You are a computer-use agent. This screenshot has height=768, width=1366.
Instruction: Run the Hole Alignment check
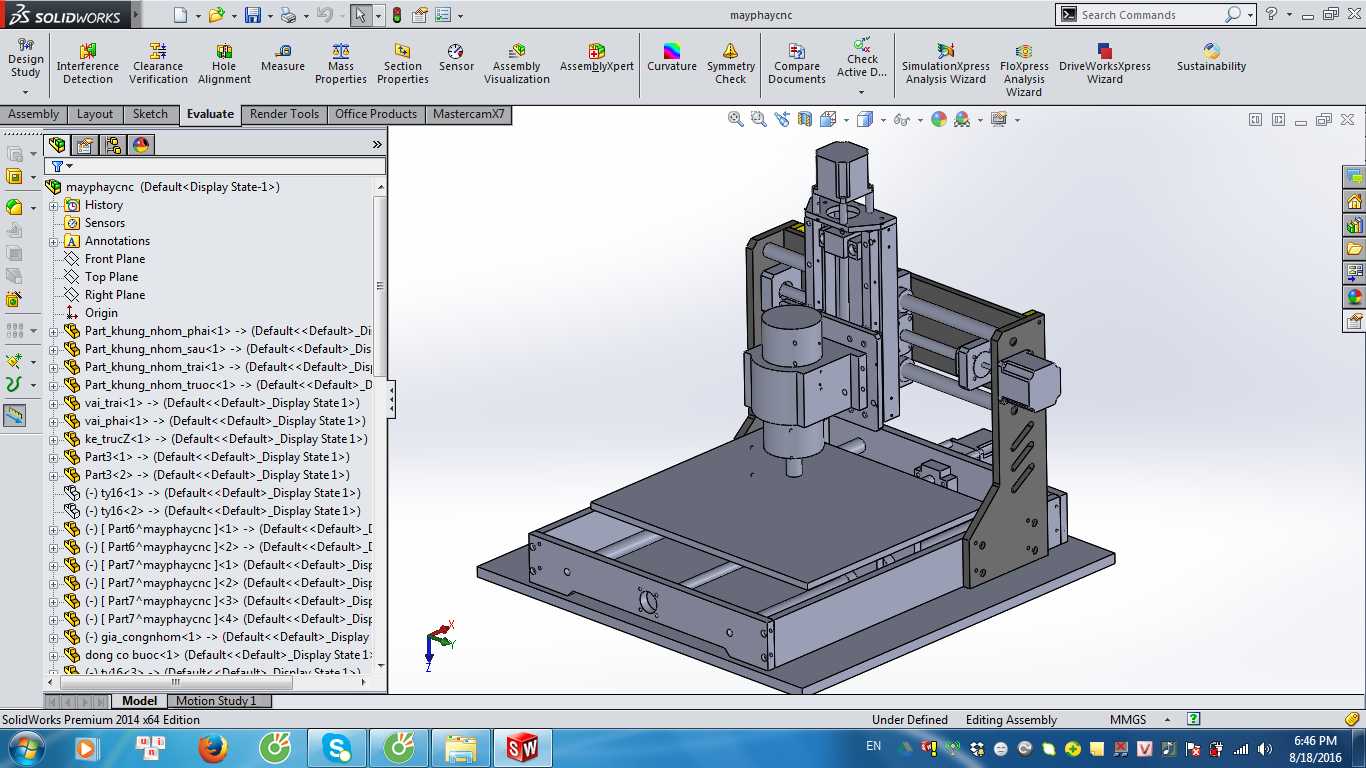pyautogui.click(x=224, y=64)
